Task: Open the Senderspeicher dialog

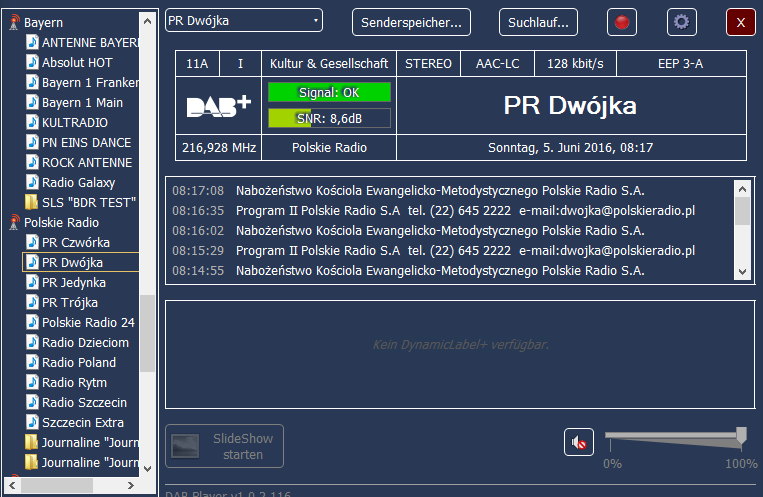Action: [x=411, y=21]
